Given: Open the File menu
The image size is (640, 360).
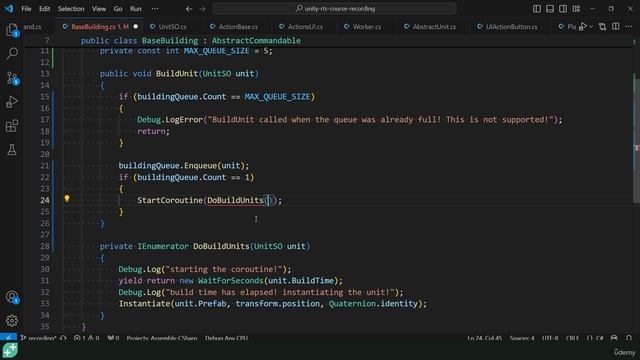Looking at the screenshot, I should coord(26,9).
